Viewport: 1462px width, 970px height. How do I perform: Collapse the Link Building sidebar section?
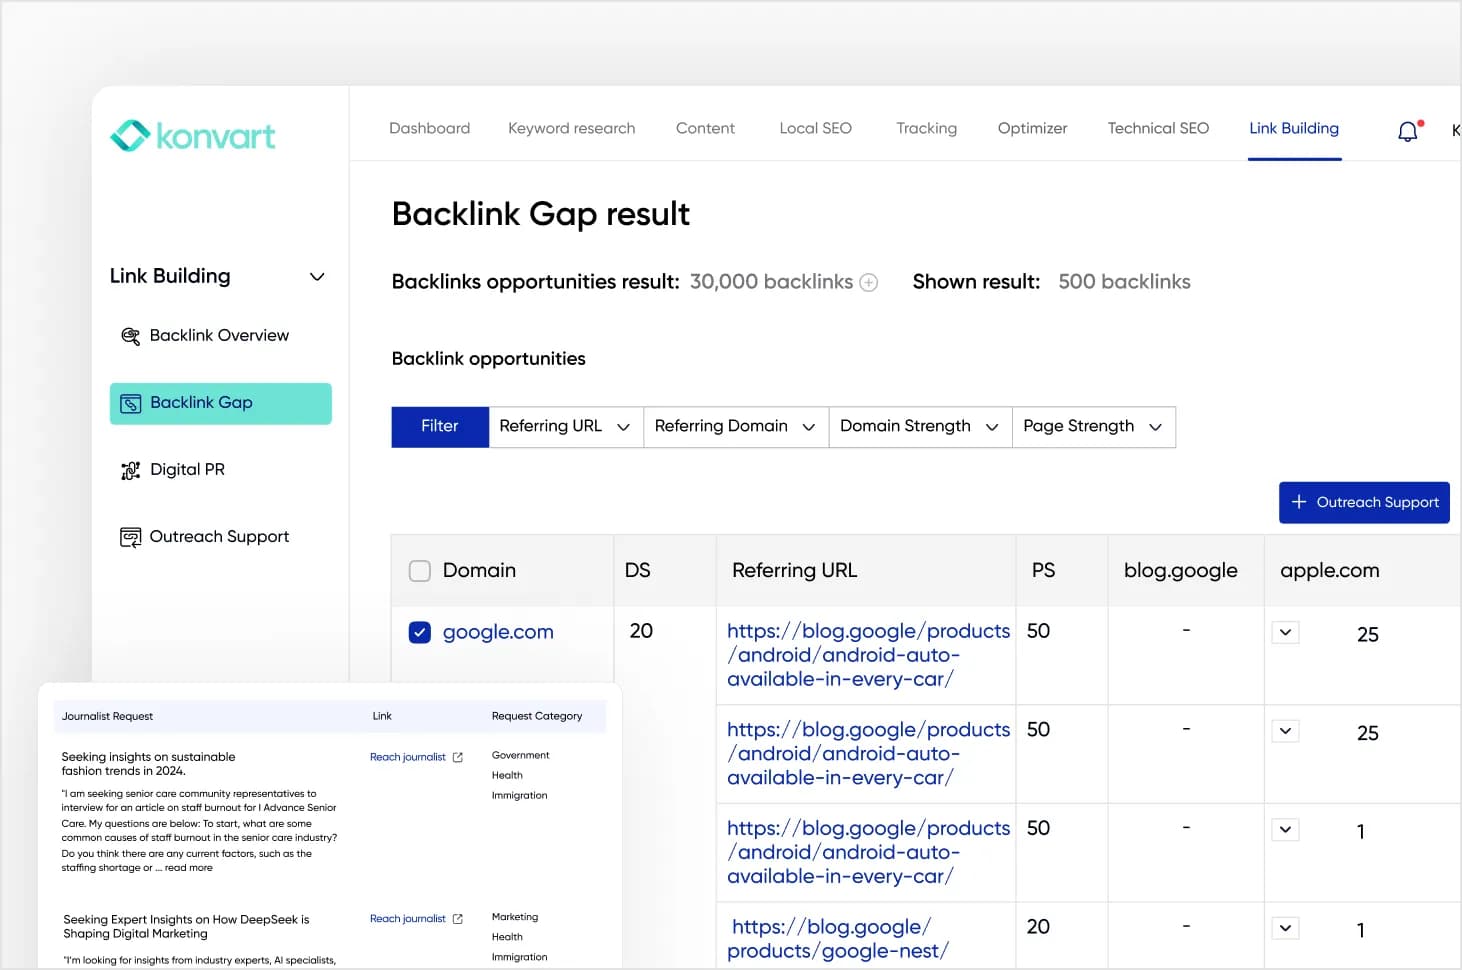(x=317, y=277)
